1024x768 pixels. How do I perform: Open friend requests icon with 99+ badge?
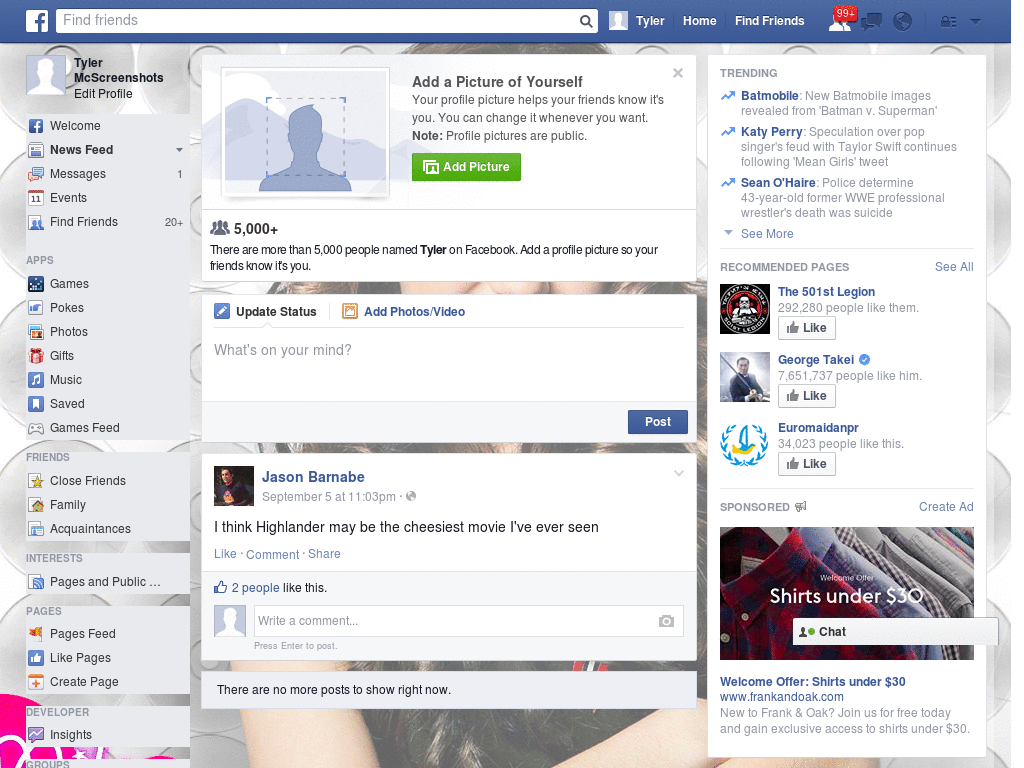click(841, 21)
